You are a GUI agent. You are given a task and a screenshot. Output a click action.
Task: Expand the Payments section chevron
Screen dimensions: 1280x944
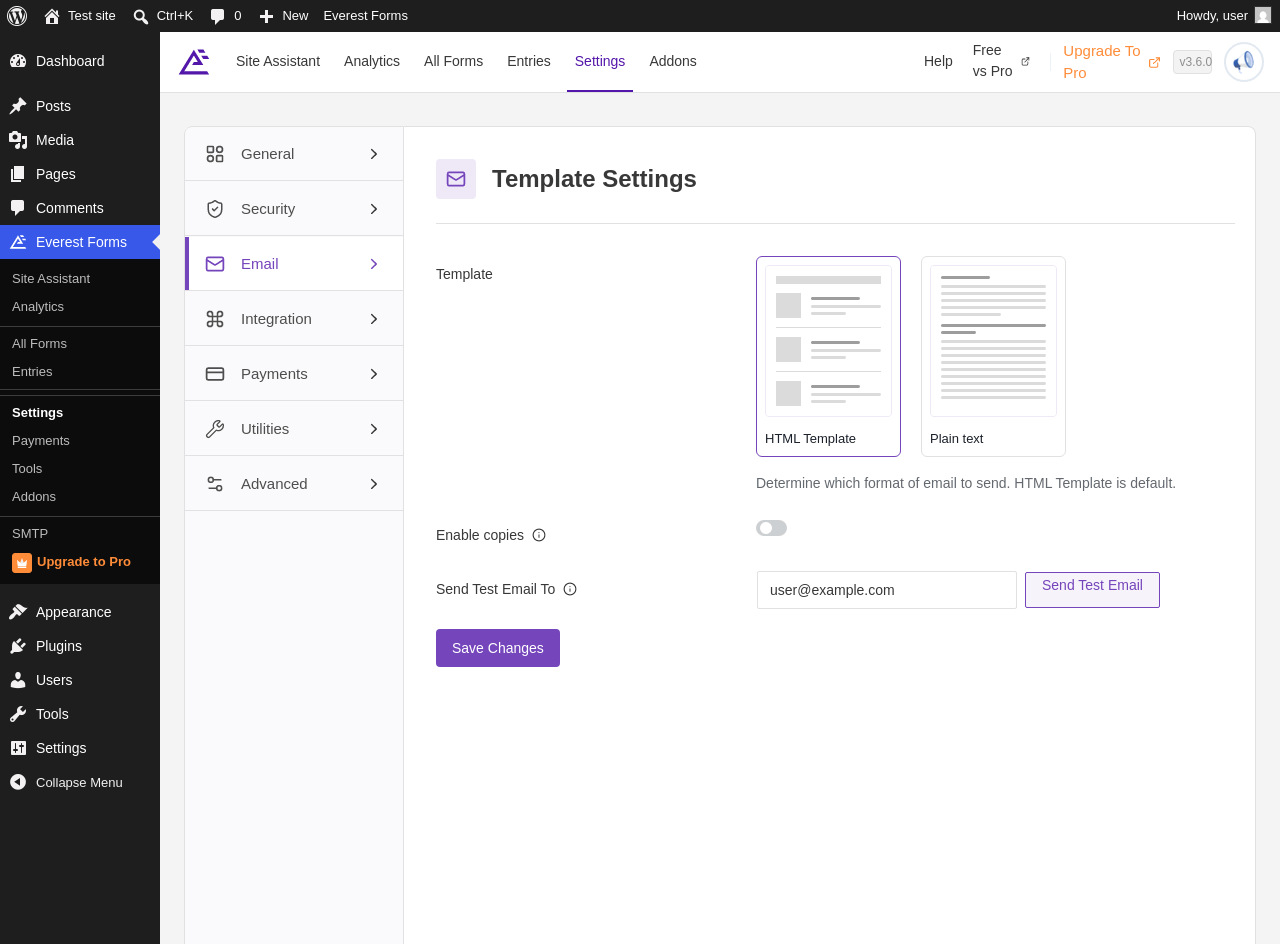[374, 374]
